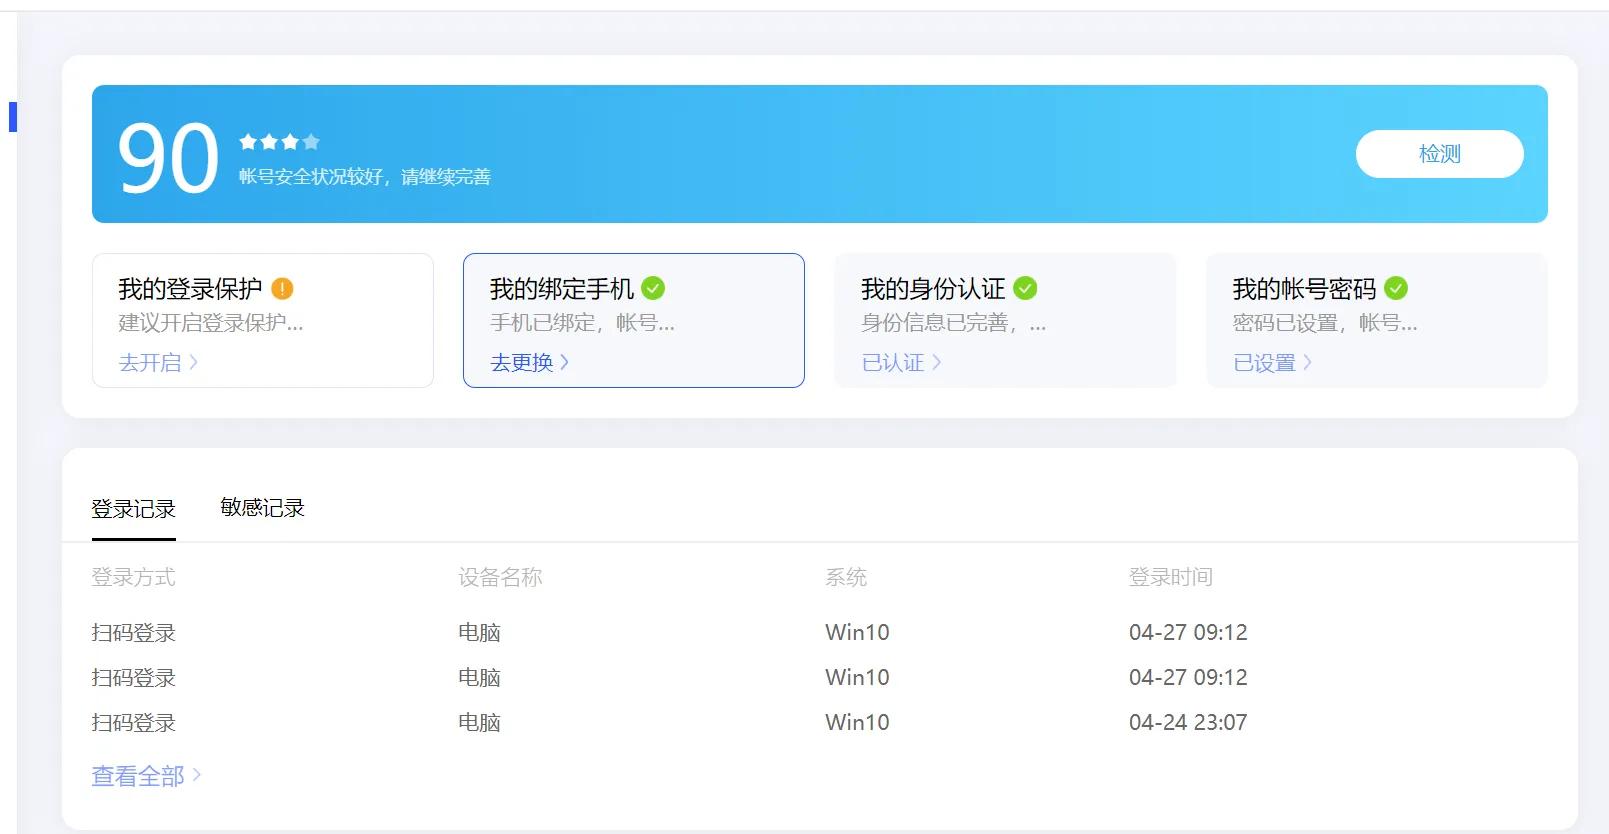Click the 设备名称 column header
Viewport: 1609px width, 834px height.
(500, 577)
